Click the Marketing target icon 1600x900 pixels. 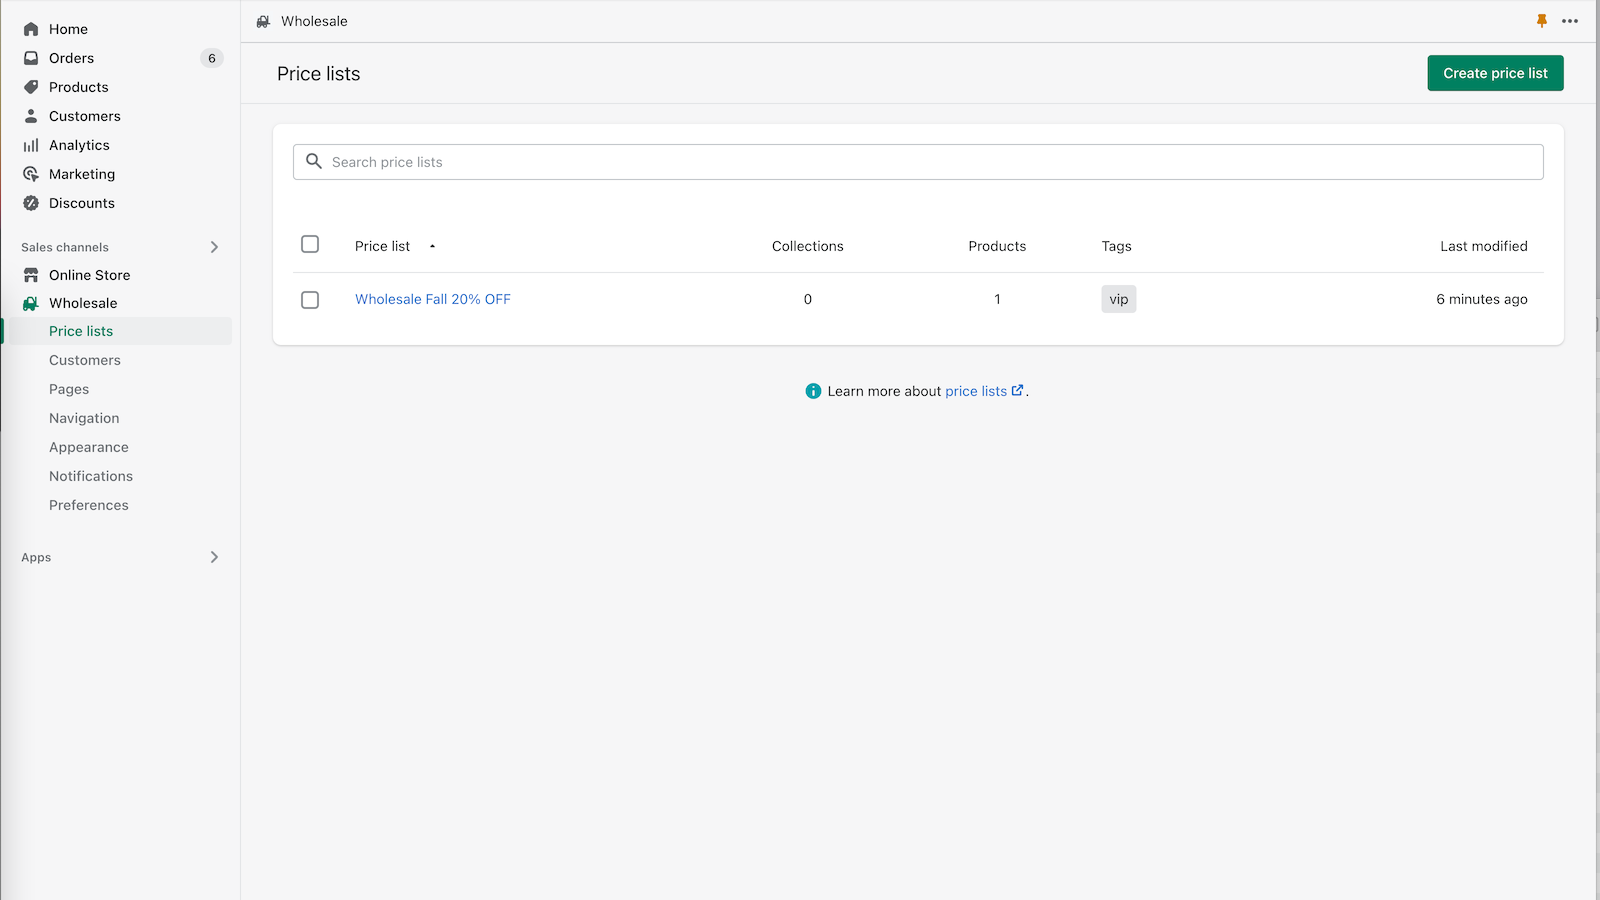tap(31, 174)
